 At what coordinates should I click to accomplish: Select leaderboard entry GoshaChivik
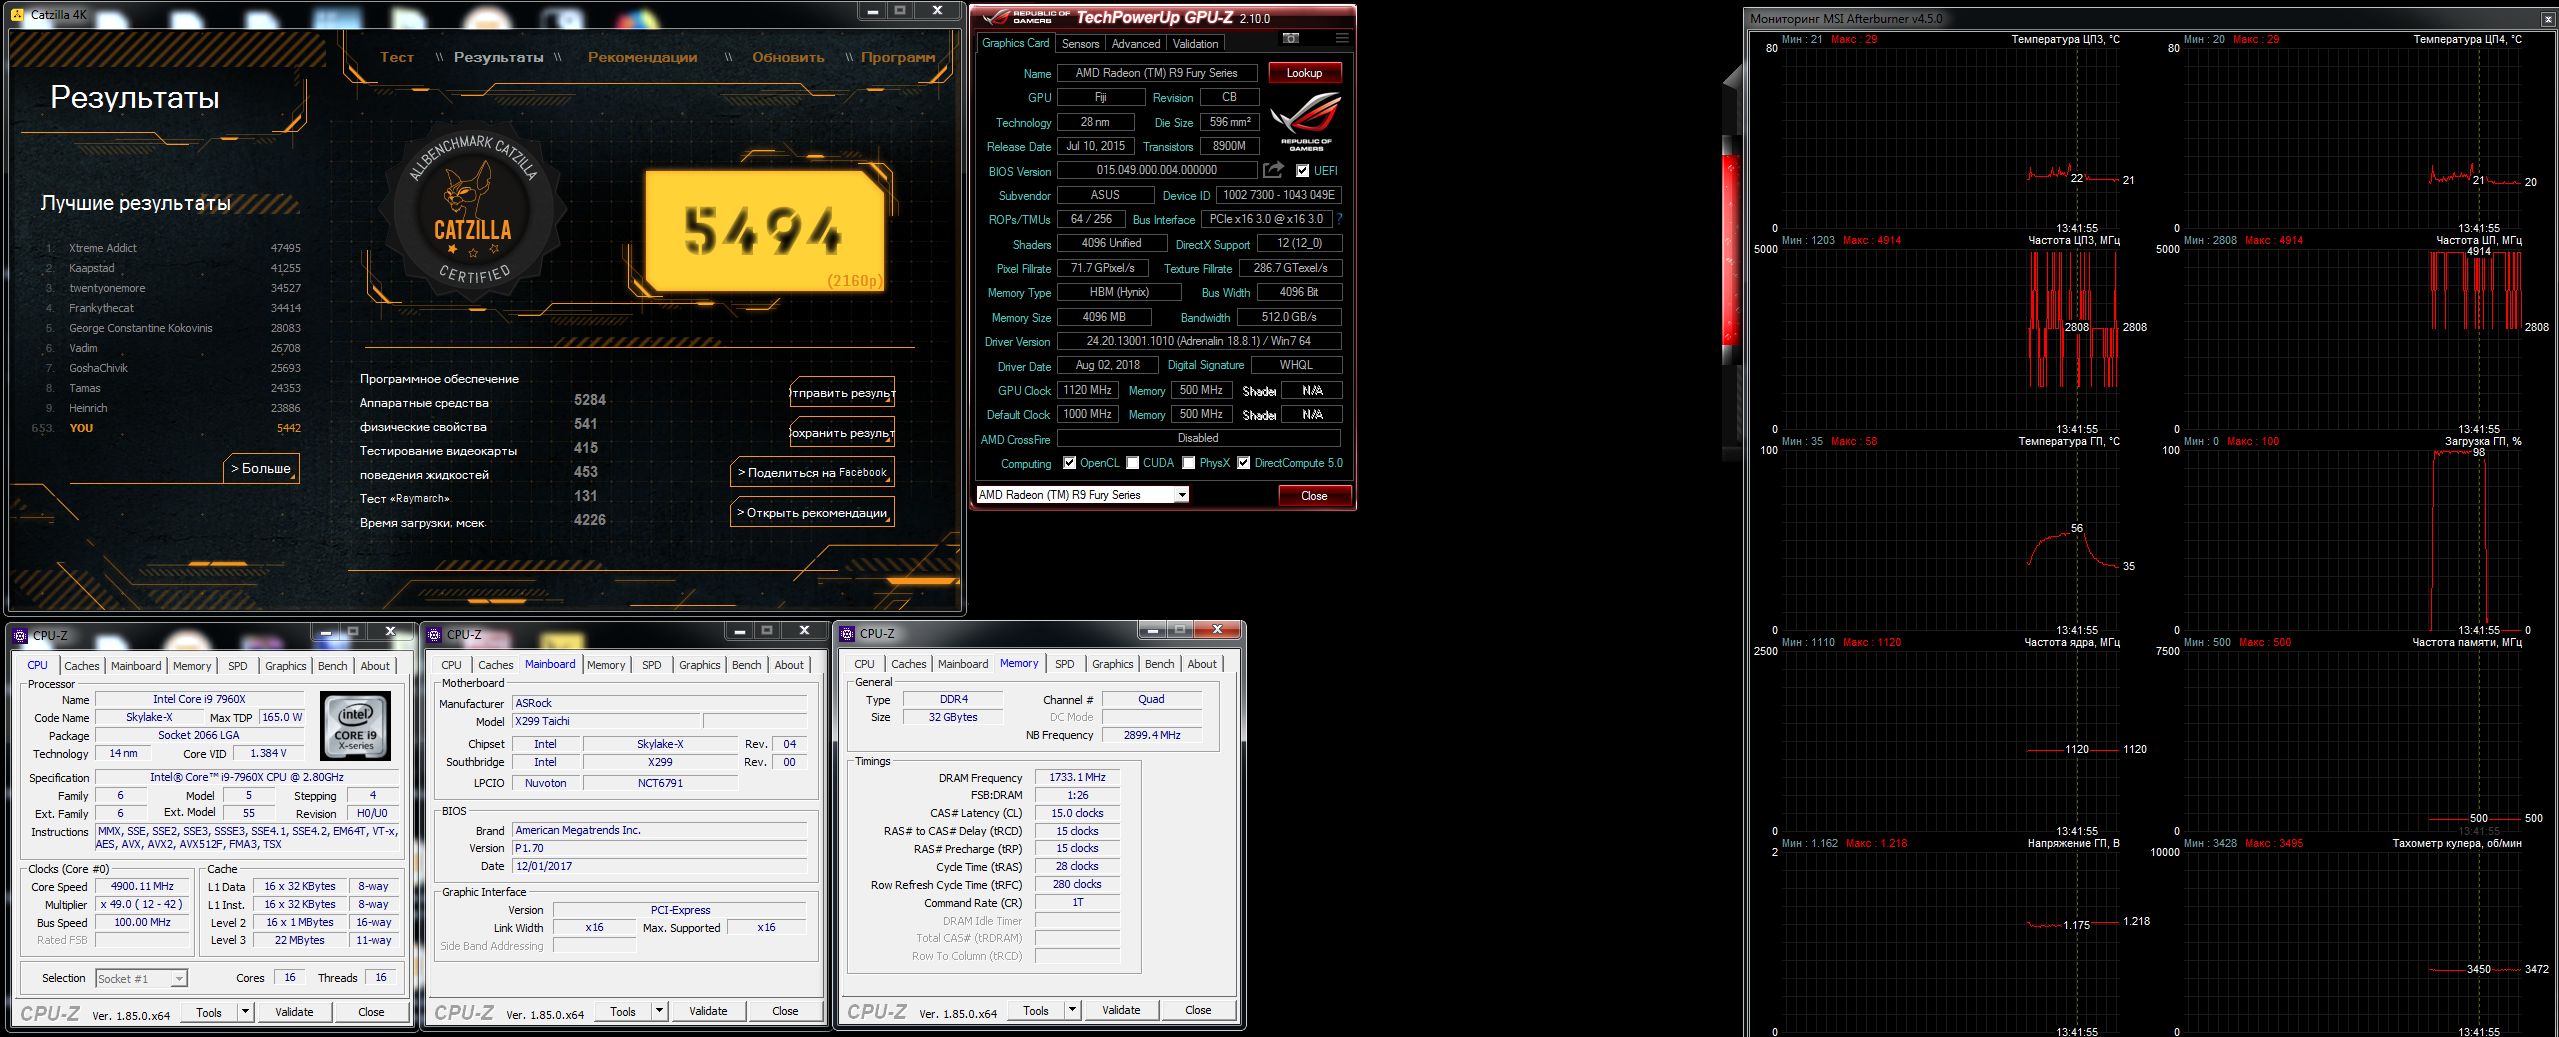172,368
